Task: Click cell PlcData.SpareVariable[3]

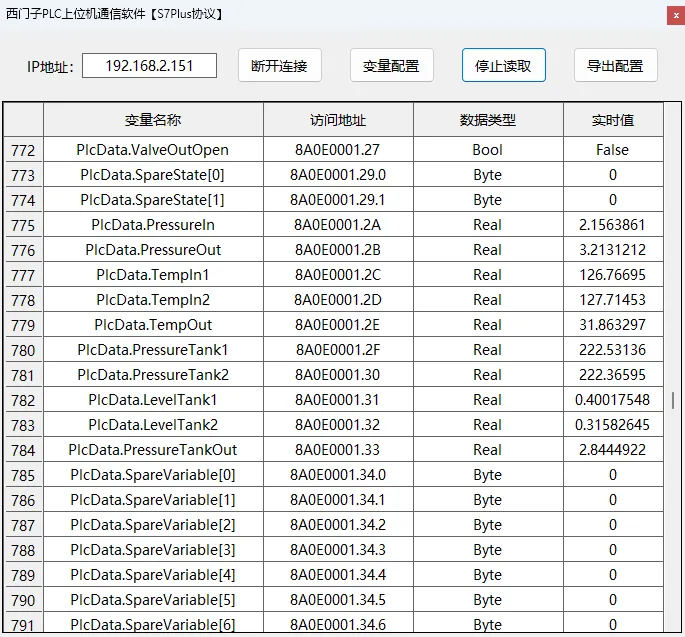Action: coord(153,550)
